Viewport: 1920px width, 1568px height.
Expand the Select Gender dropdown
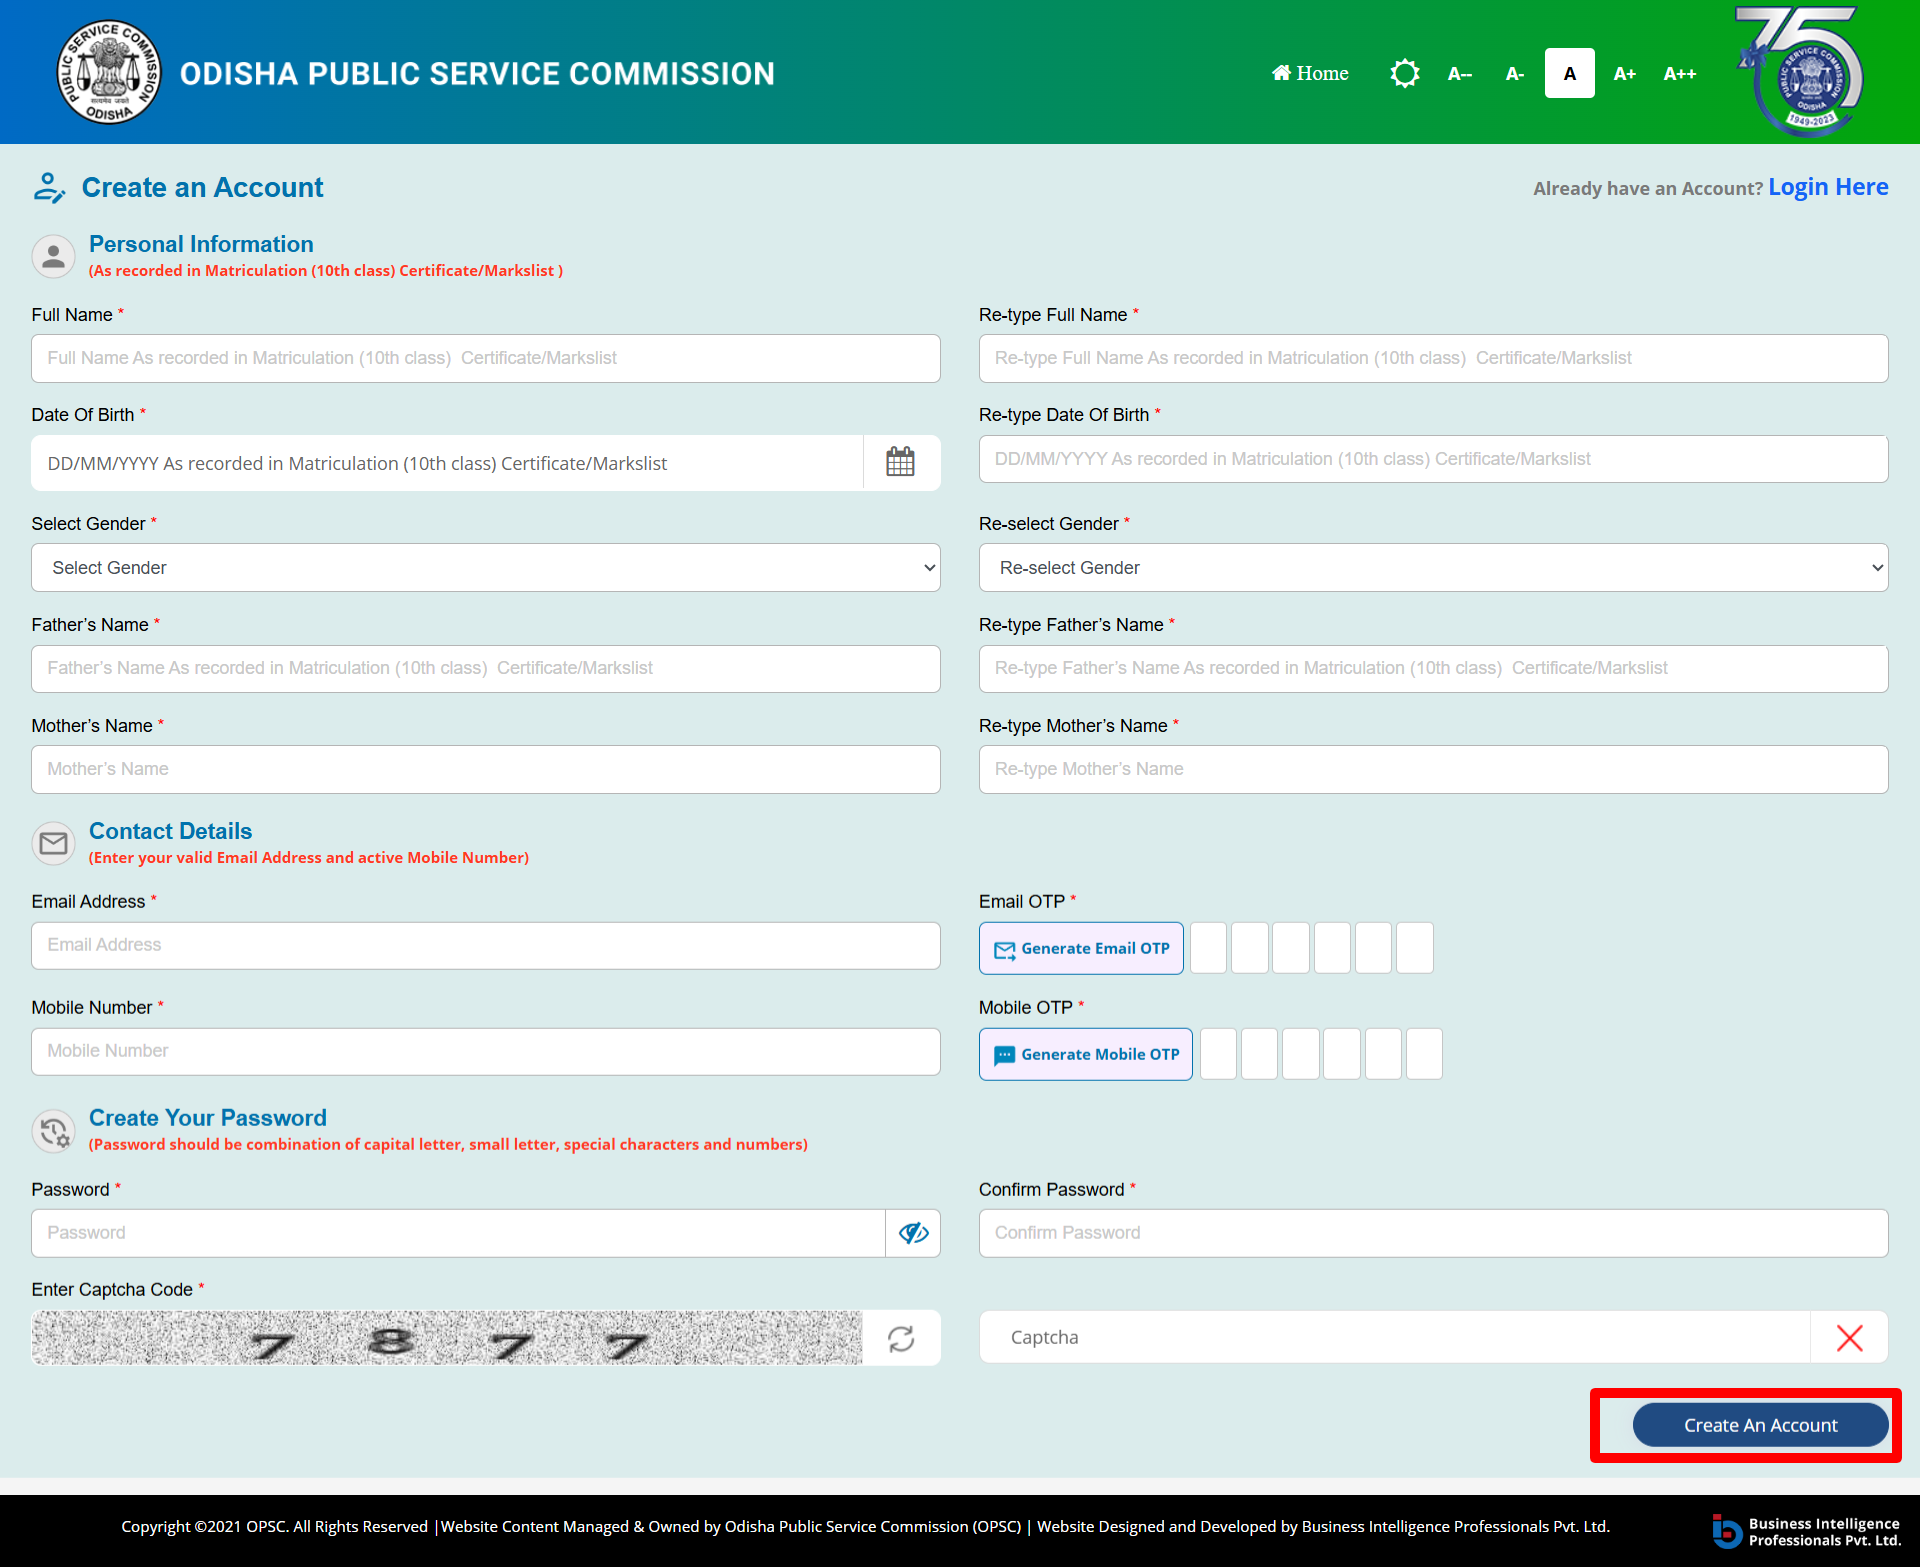click(x=486, y=568)
